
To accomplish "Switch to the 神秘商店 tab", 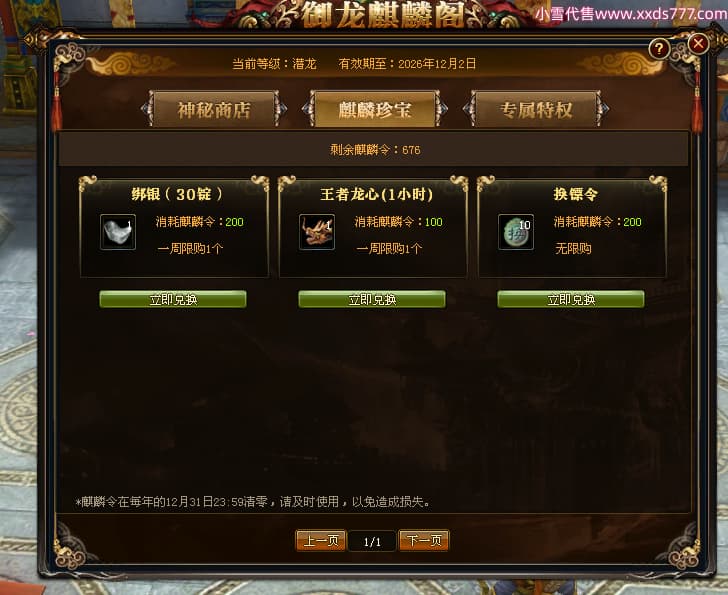I will [214, 110].
